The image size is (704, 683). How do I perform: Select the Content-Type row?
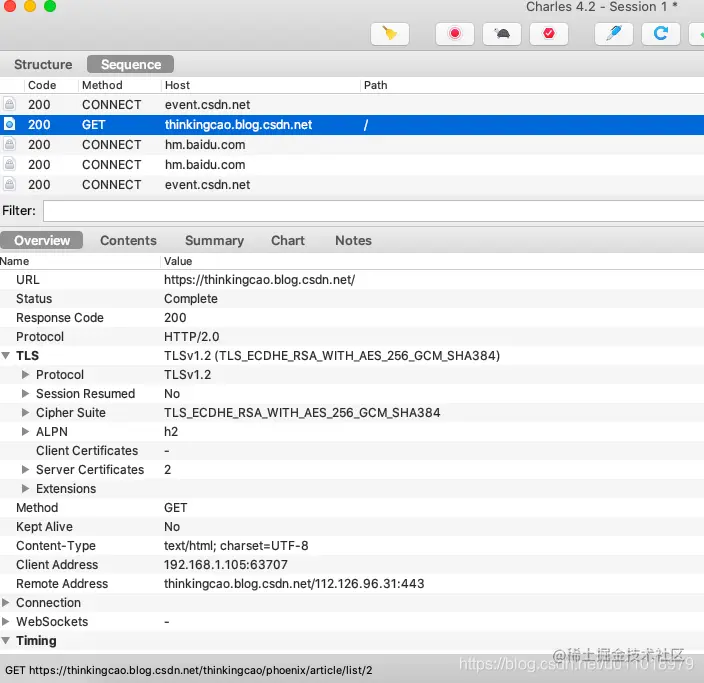click(352, 546)
